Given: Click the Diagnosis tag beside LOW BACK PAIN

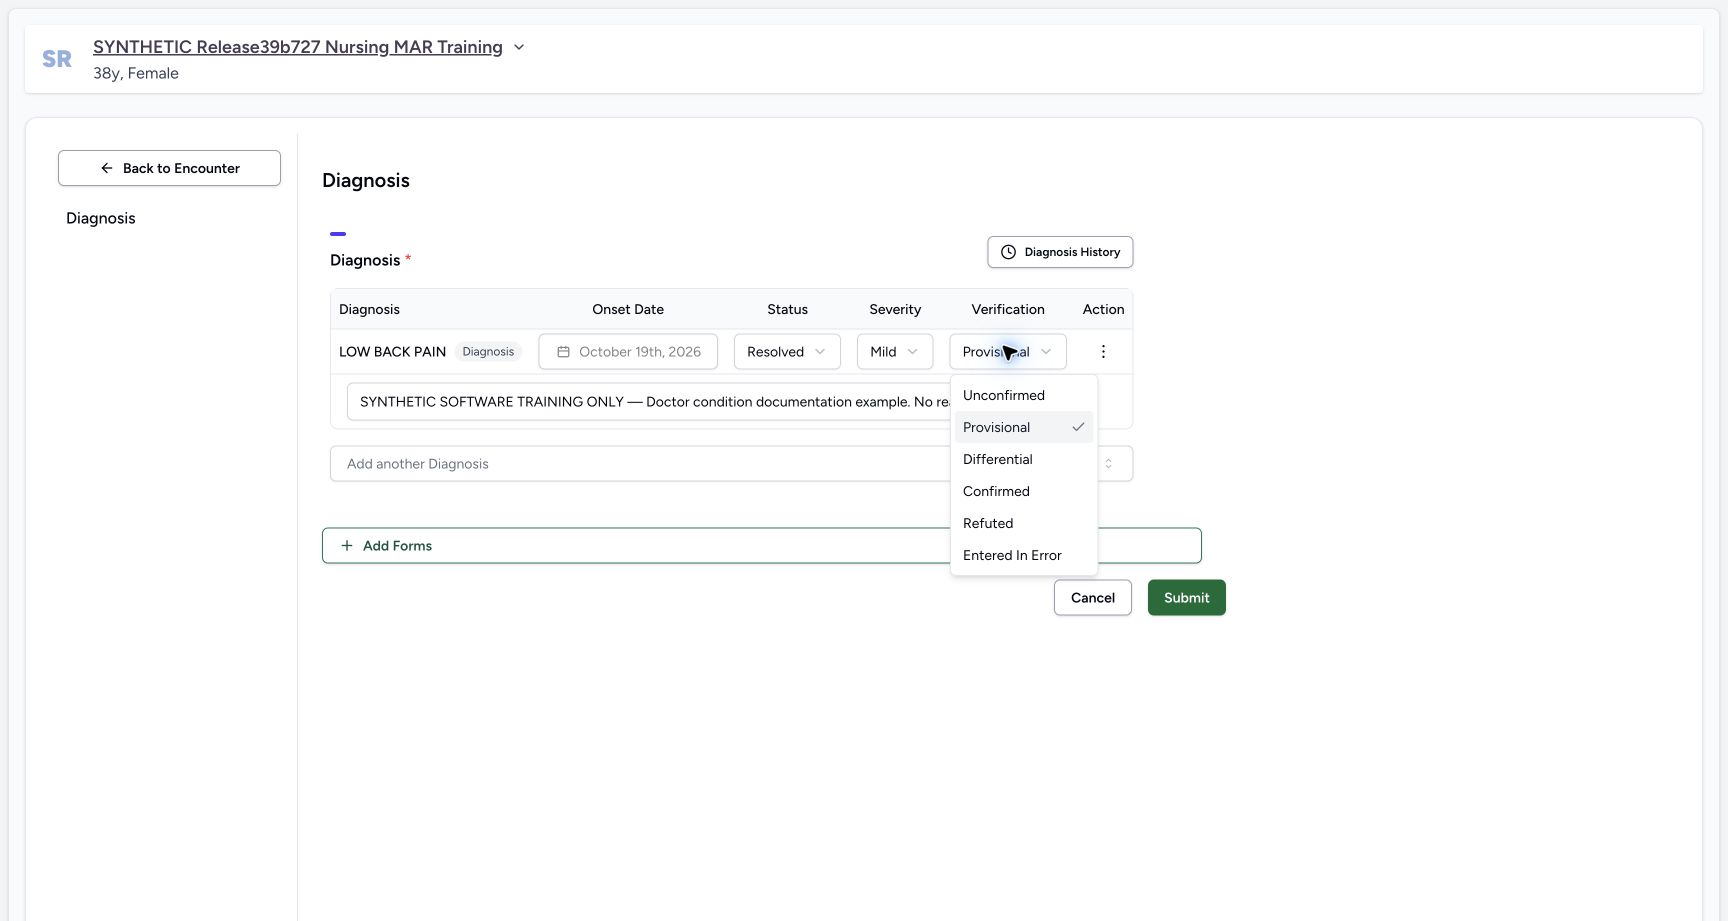Looking at the screenshot, I should (488, 351).
